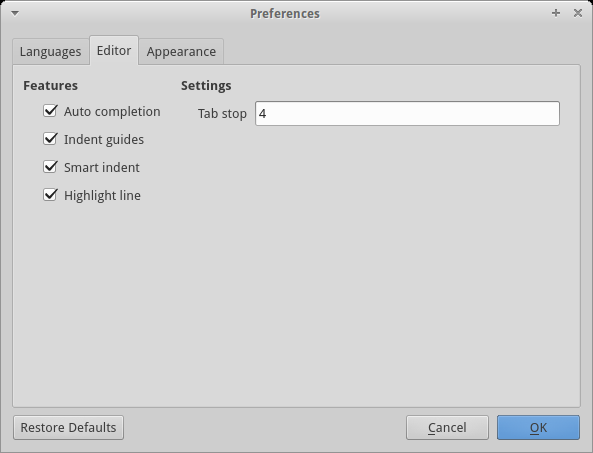Cancel the preferences changes
This screenshot has height=453, width=593.
[447, 427]
